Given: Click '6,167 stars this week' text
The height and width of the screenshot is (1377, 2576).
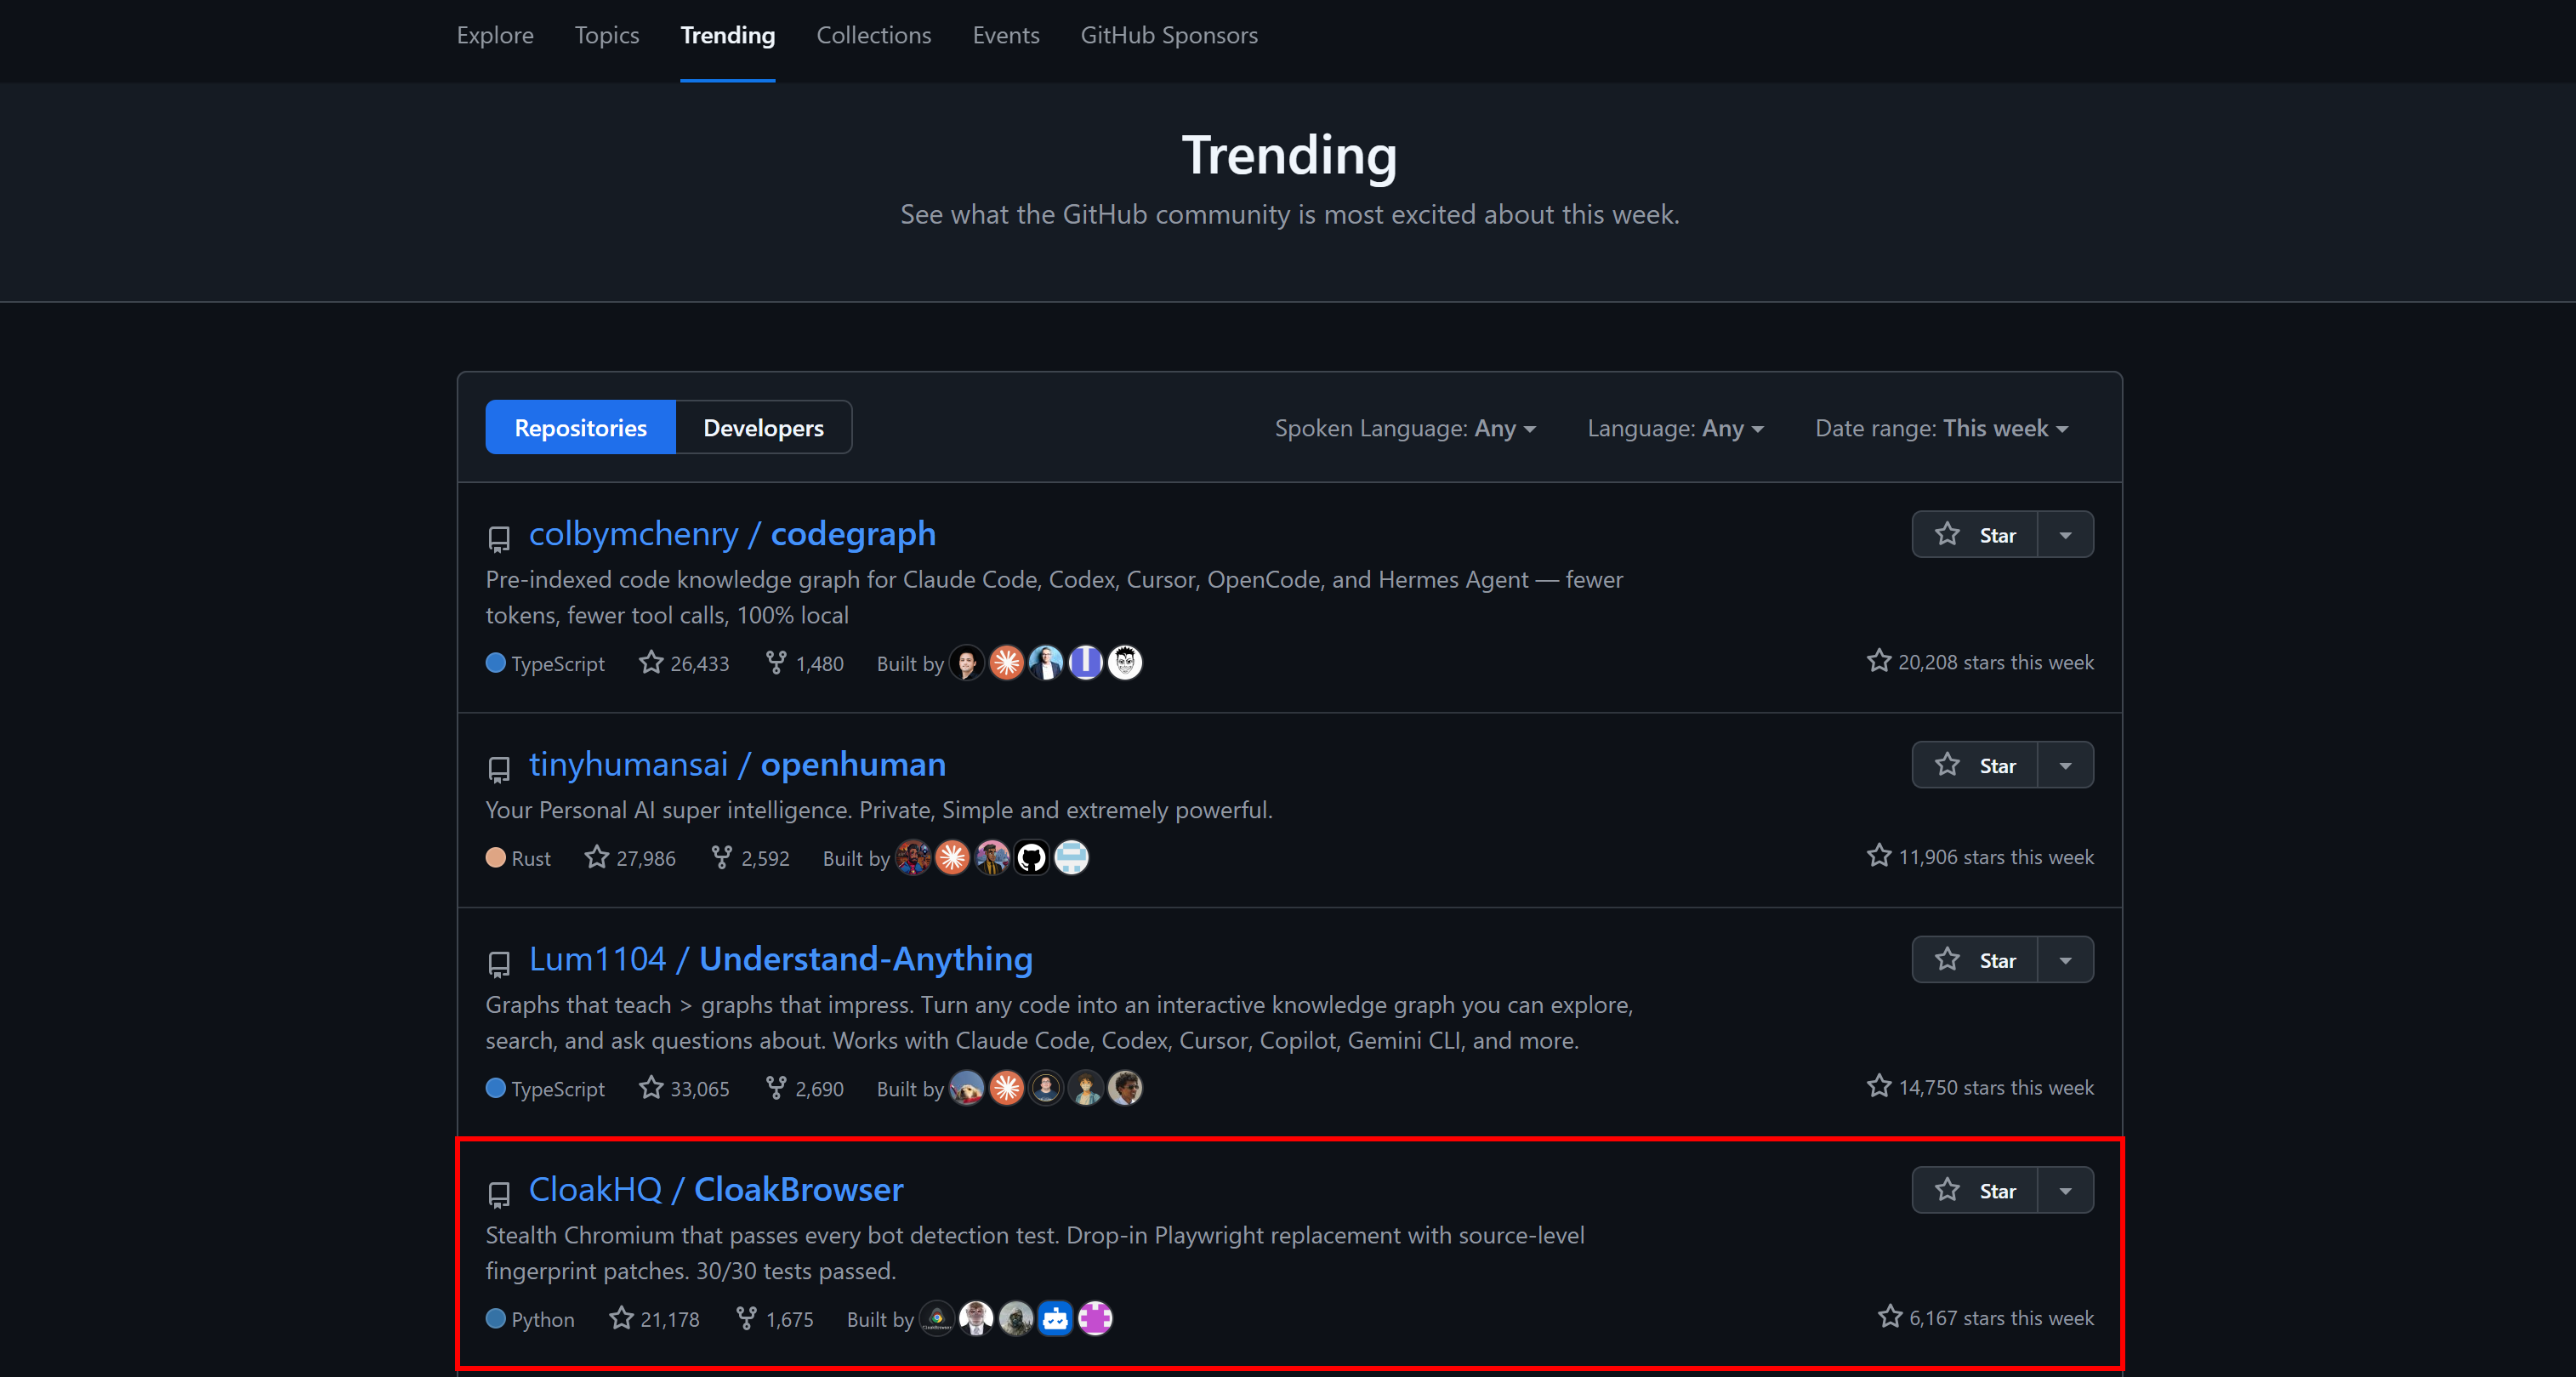Looking at the screenshot, I should pyautogui.click(x=2001, y=1318).
